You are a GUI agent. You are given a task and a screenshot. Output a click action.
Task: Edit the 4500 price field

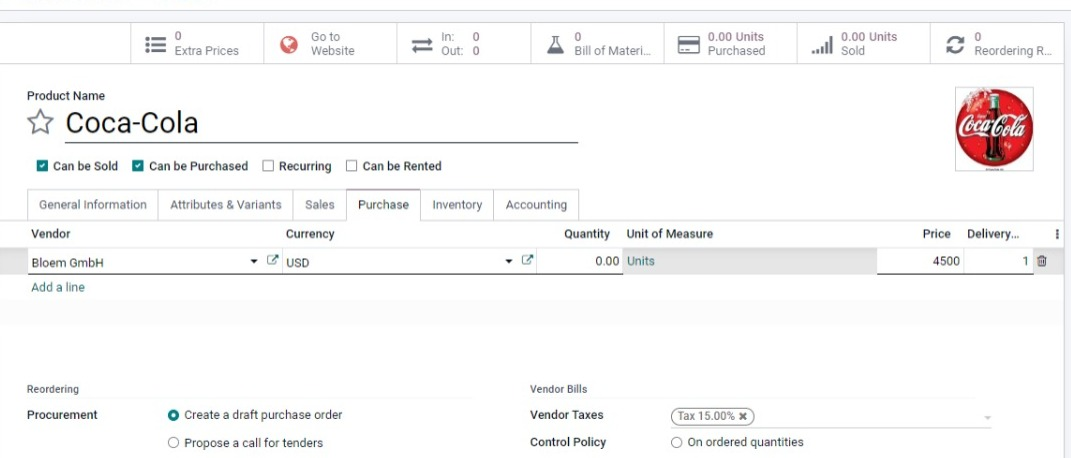920,261
